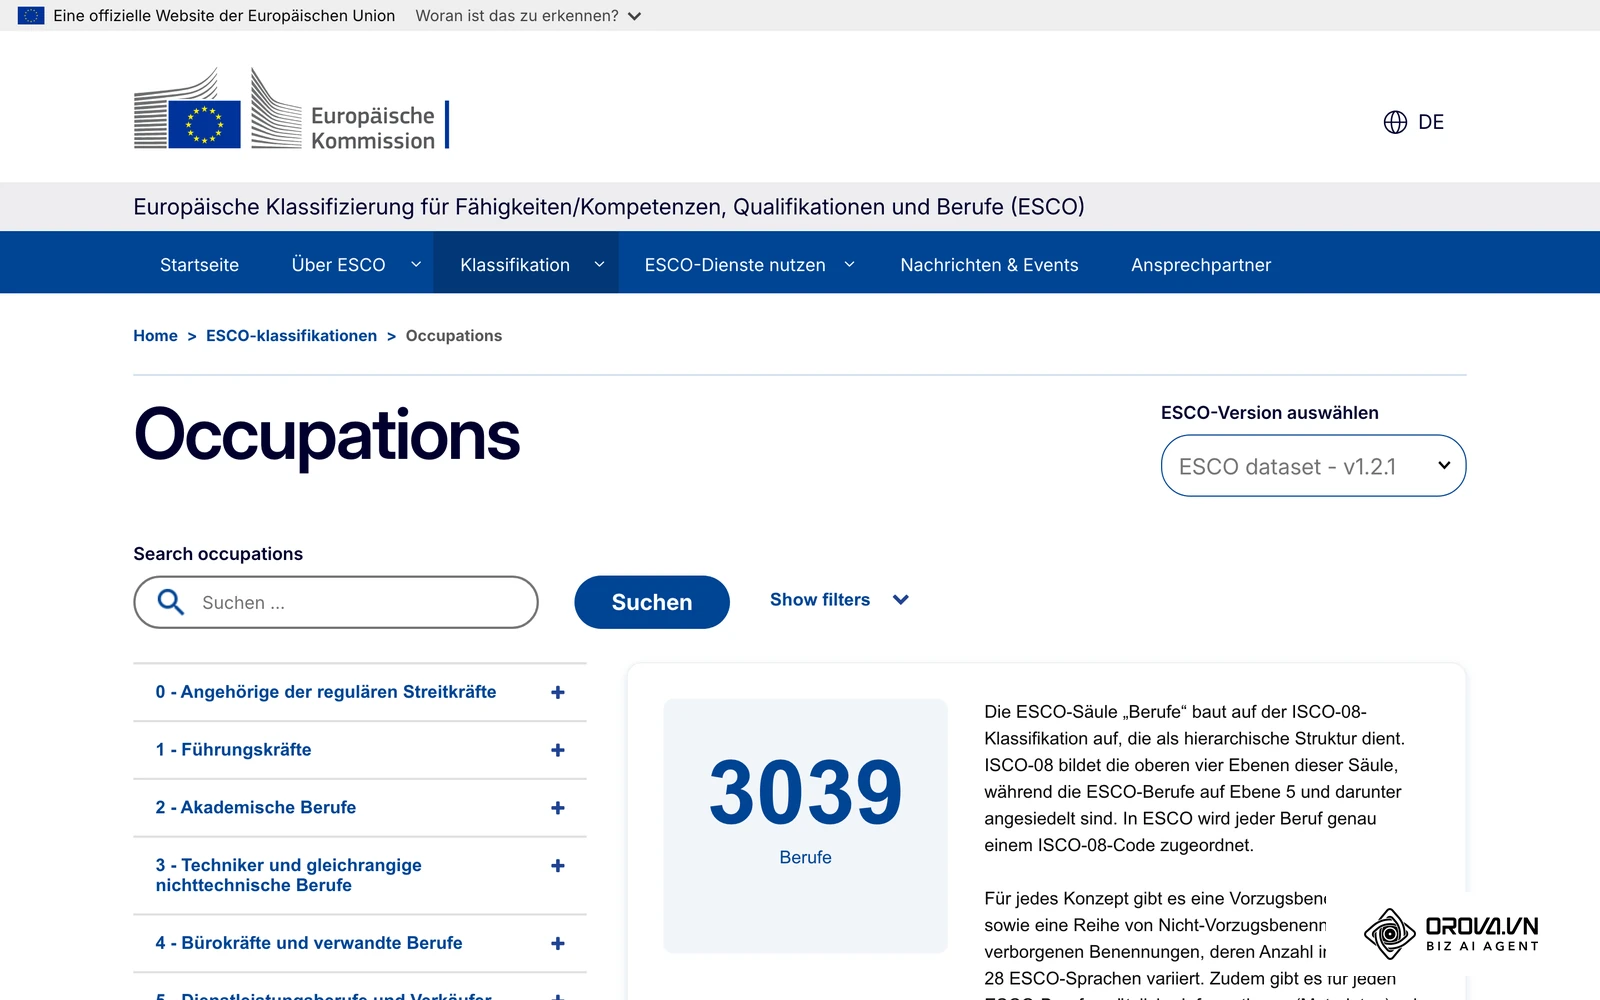Open the Ansprechpartner menu item

point(1201,265)
